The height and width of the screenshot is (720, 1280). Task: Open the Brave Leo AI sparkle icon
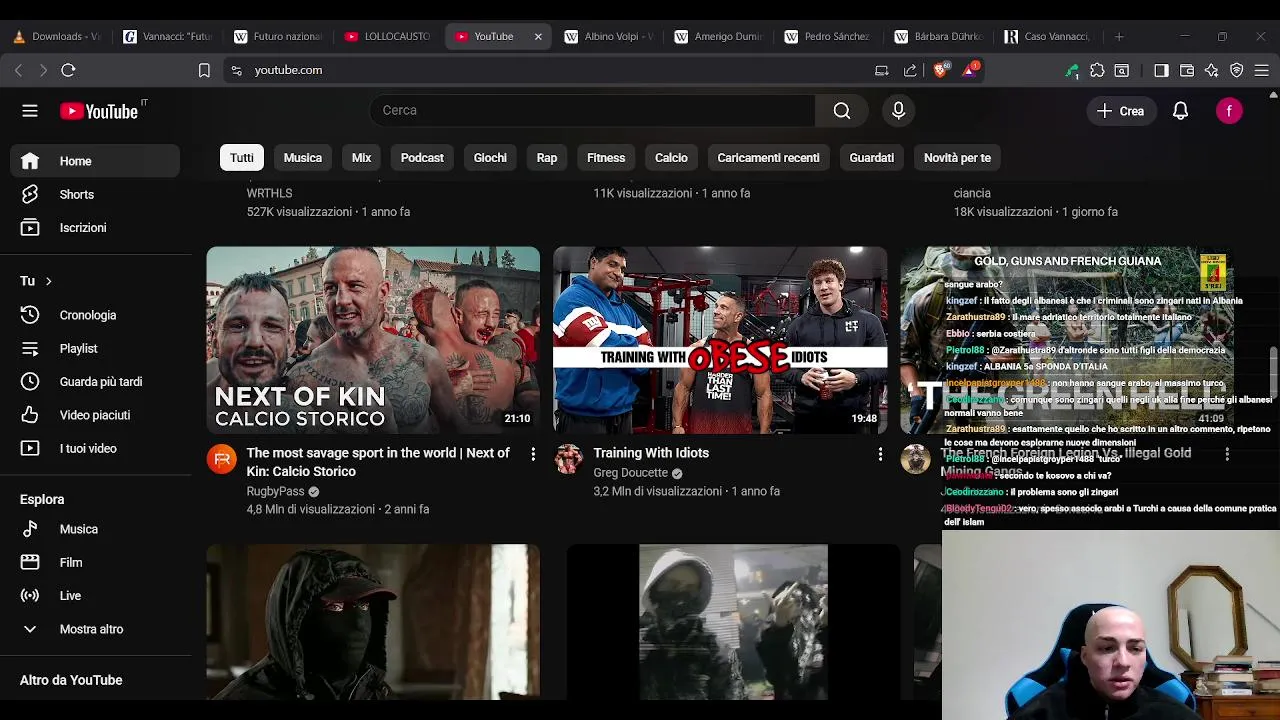pos(1212,70)
